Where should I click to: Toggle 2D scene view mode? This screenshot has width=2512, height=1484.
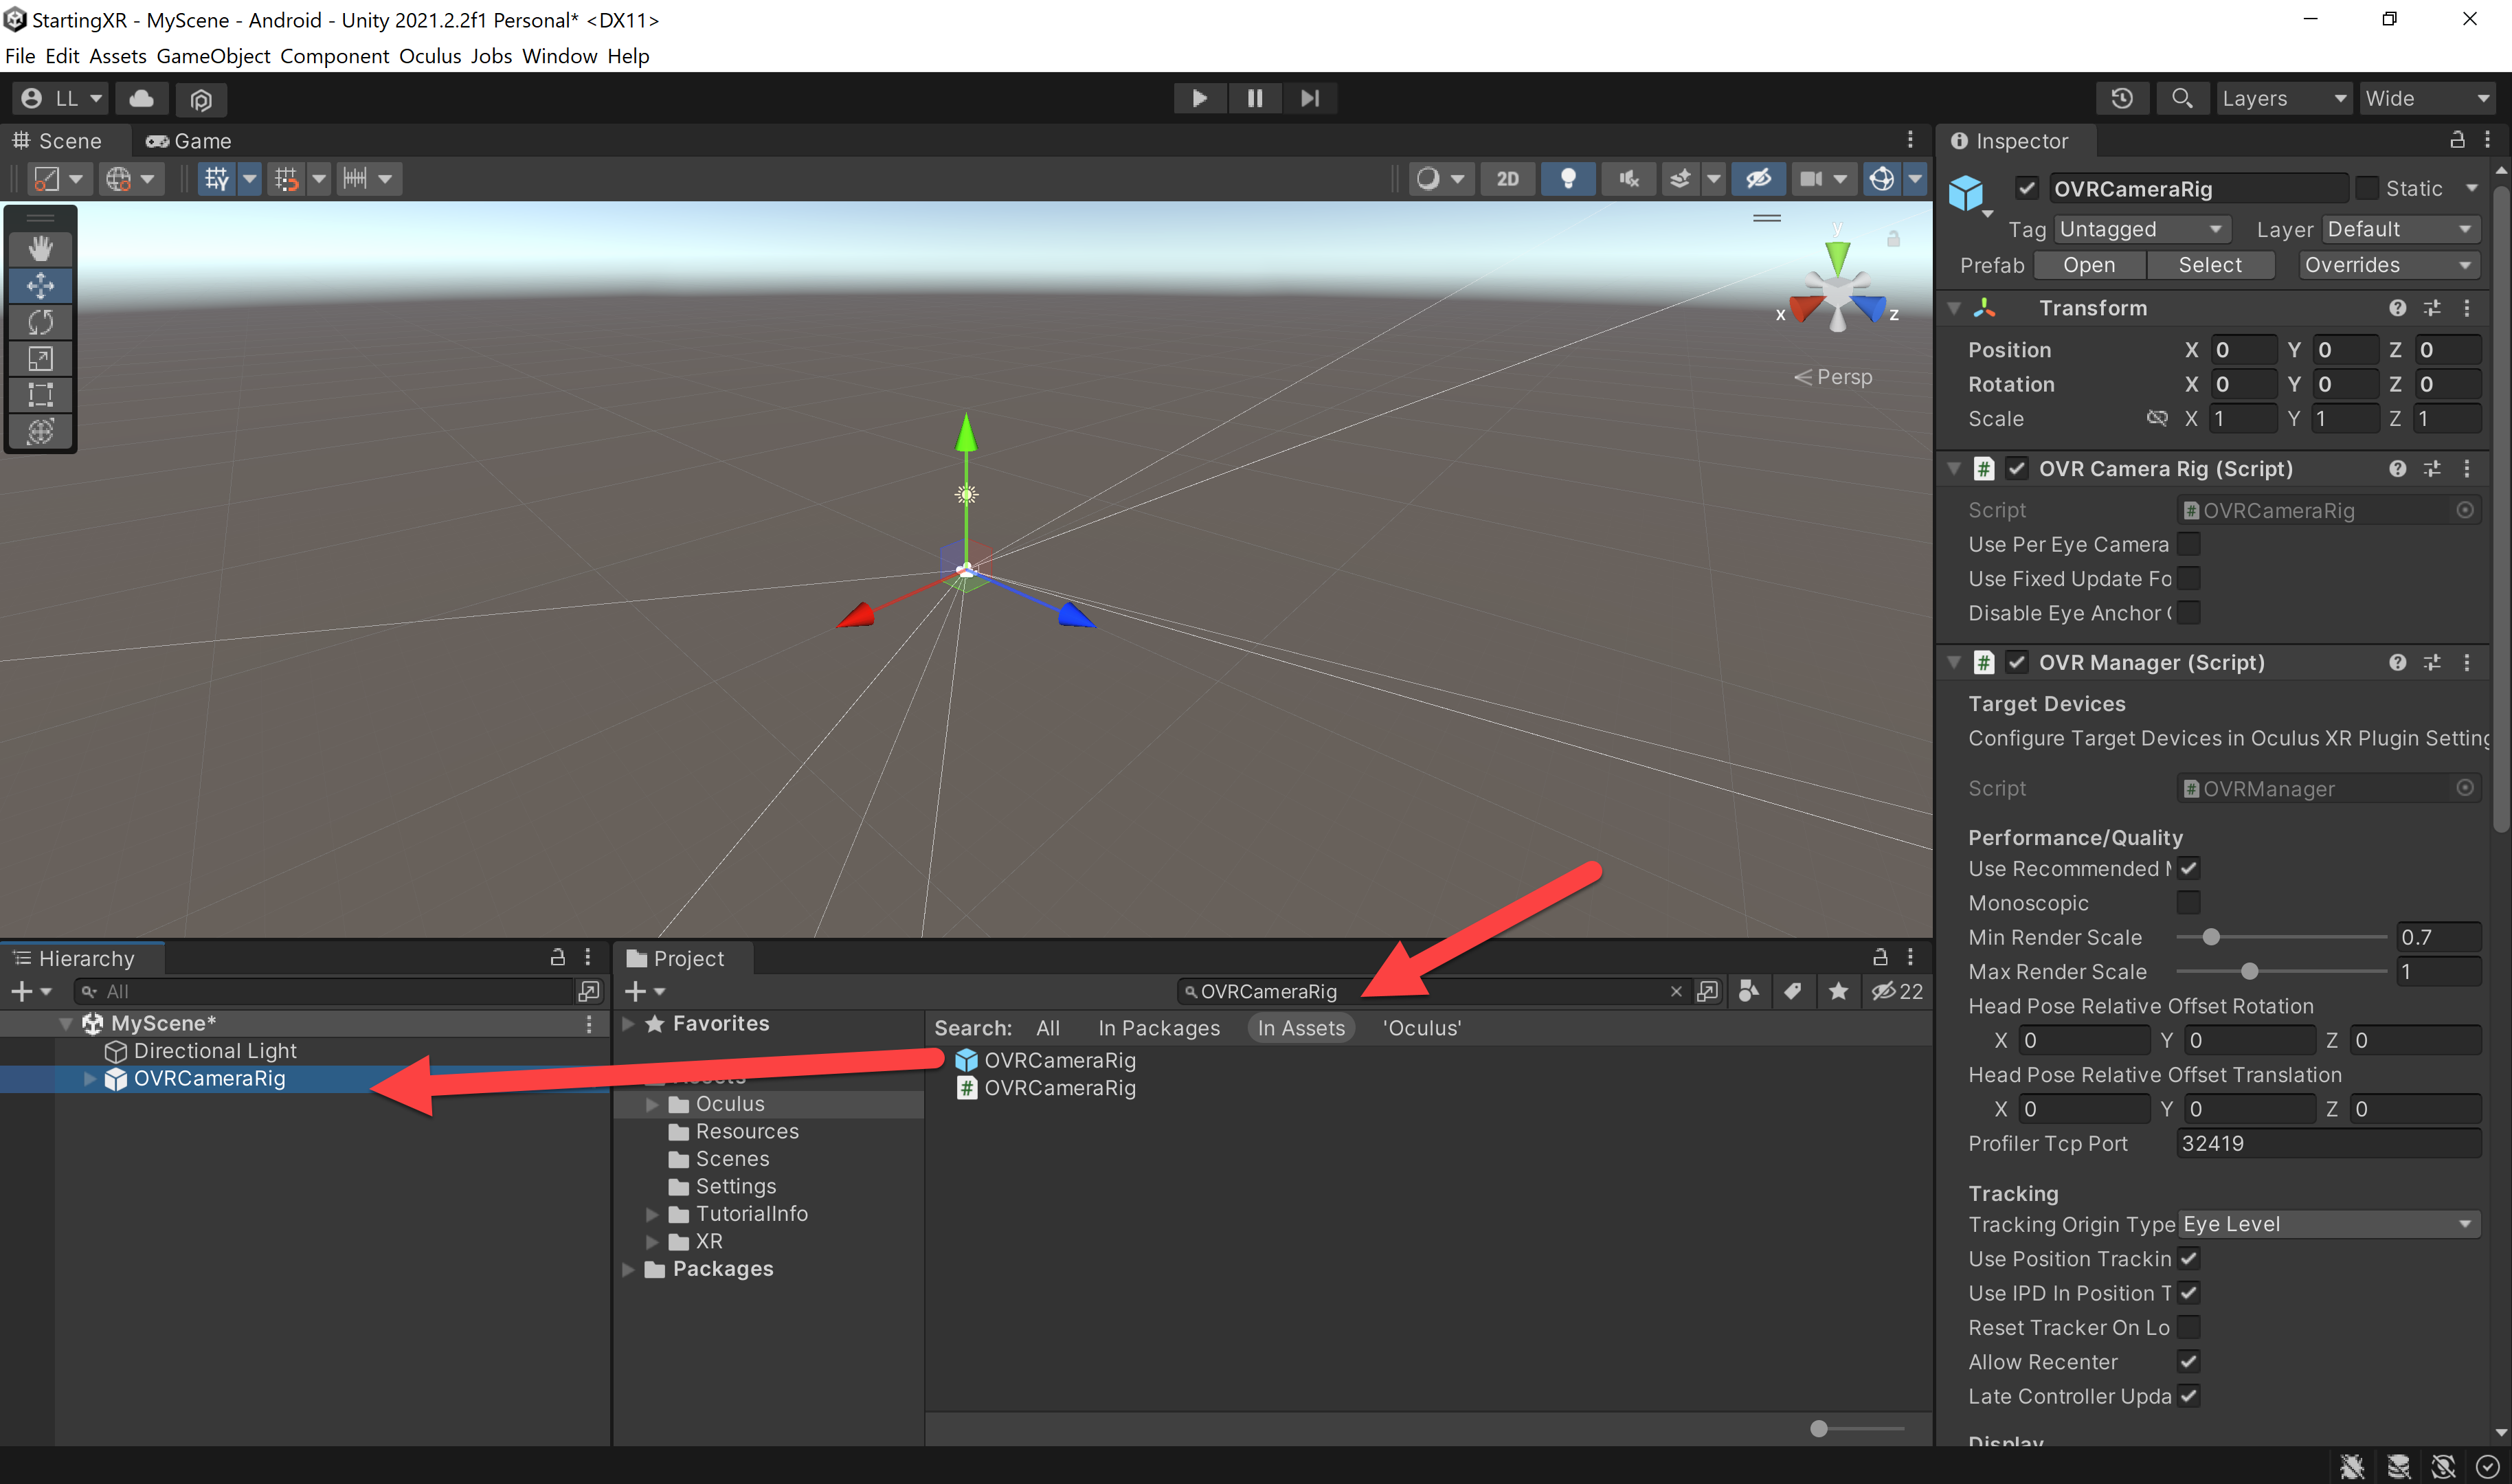[x=1507, y=179]
